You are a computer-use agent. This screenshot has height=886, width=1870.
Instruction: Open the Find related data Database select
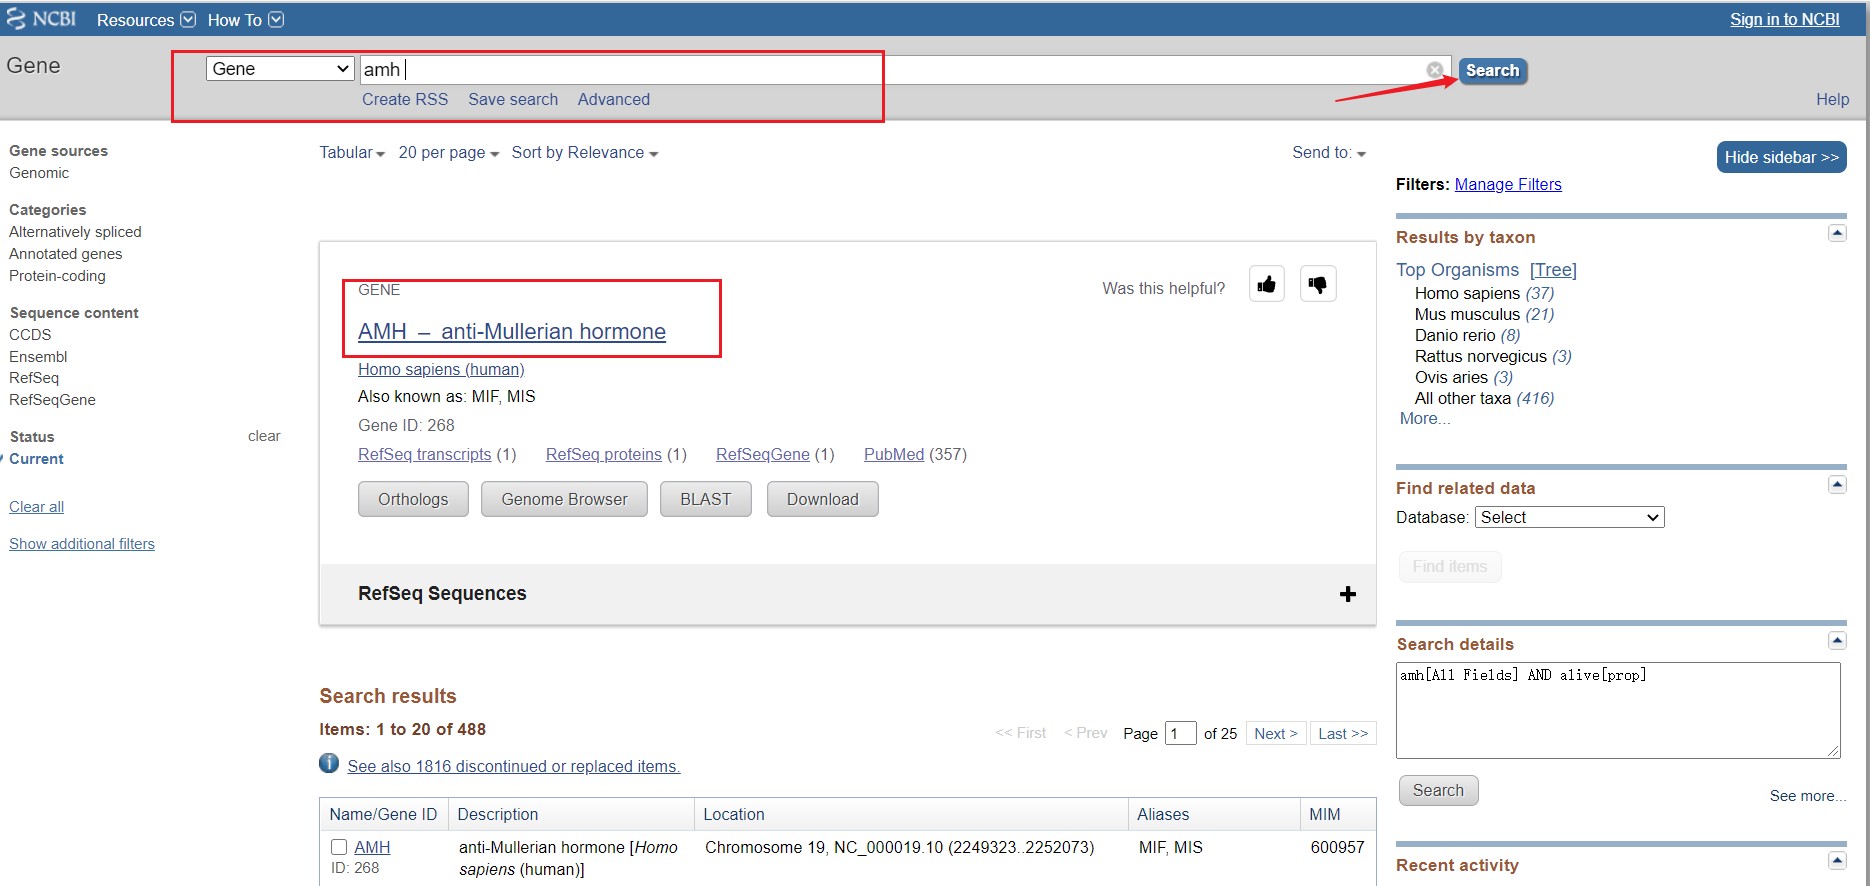(x=1569, y=517)
